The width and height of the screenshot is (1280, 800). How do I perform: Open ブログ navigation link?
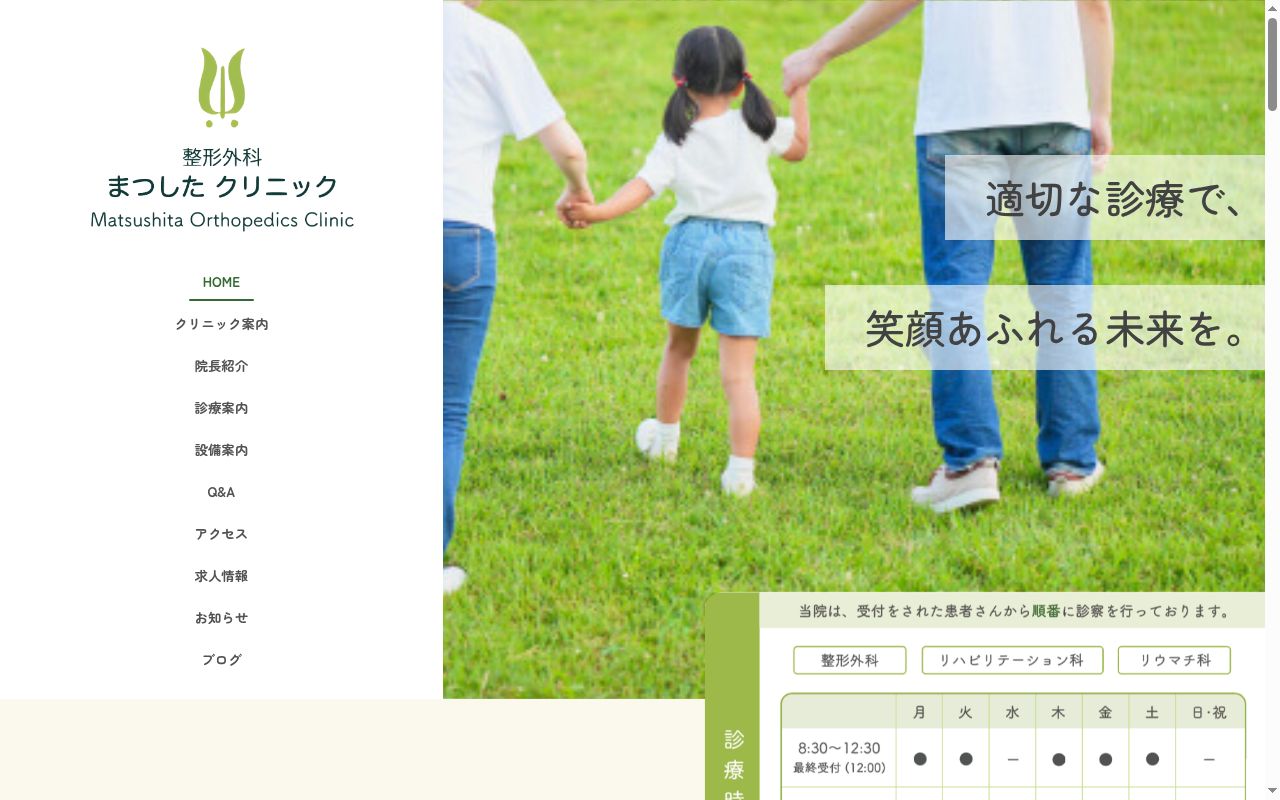(221, 660)
